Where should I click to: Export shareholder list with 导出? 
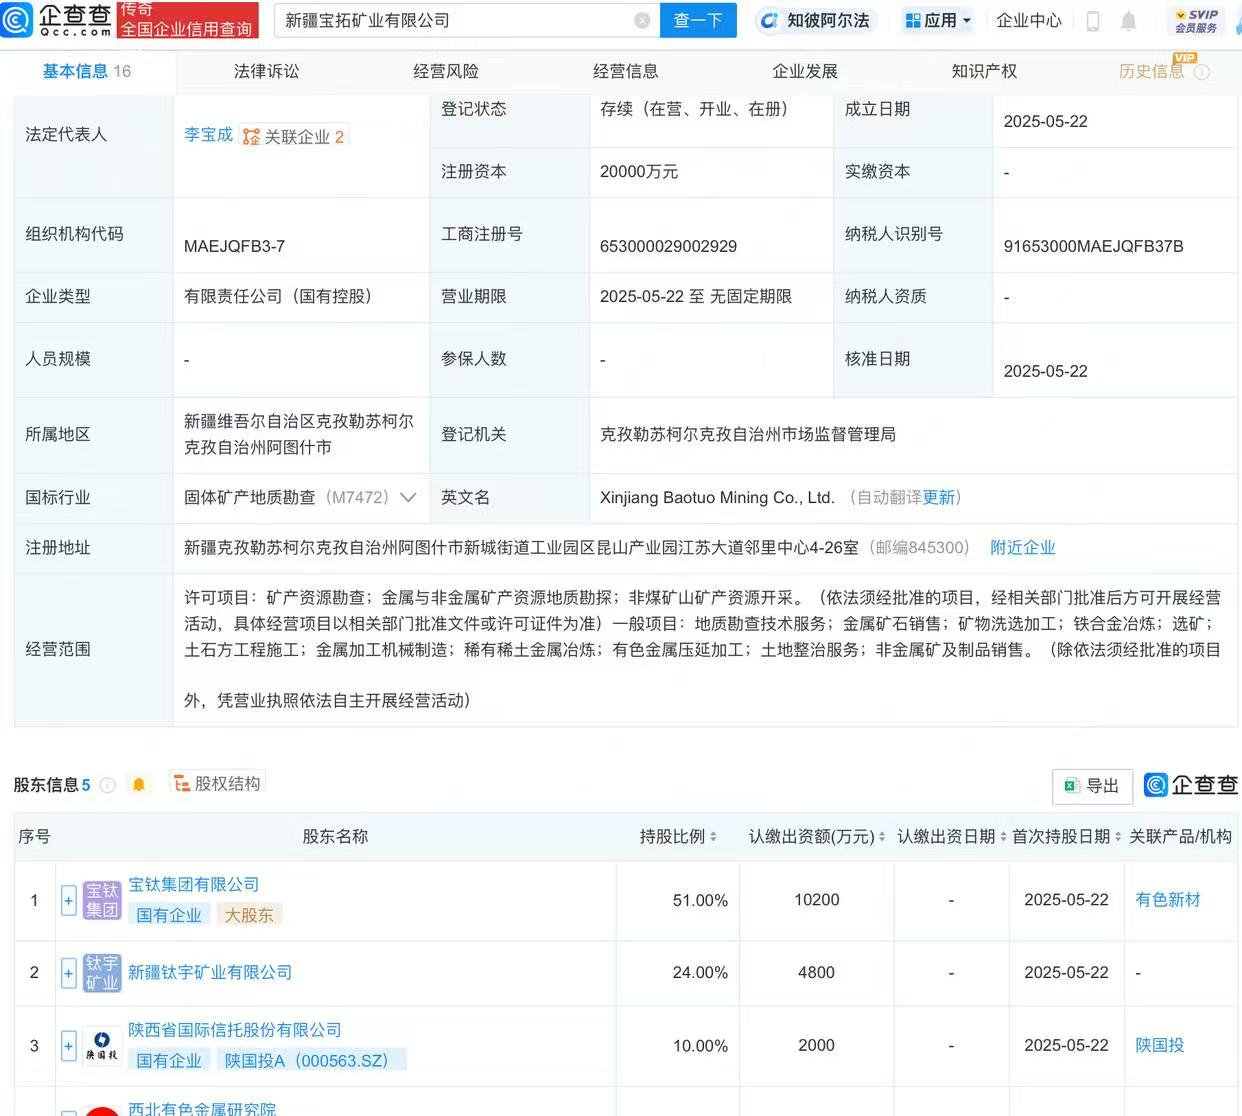pos(1092,786)
